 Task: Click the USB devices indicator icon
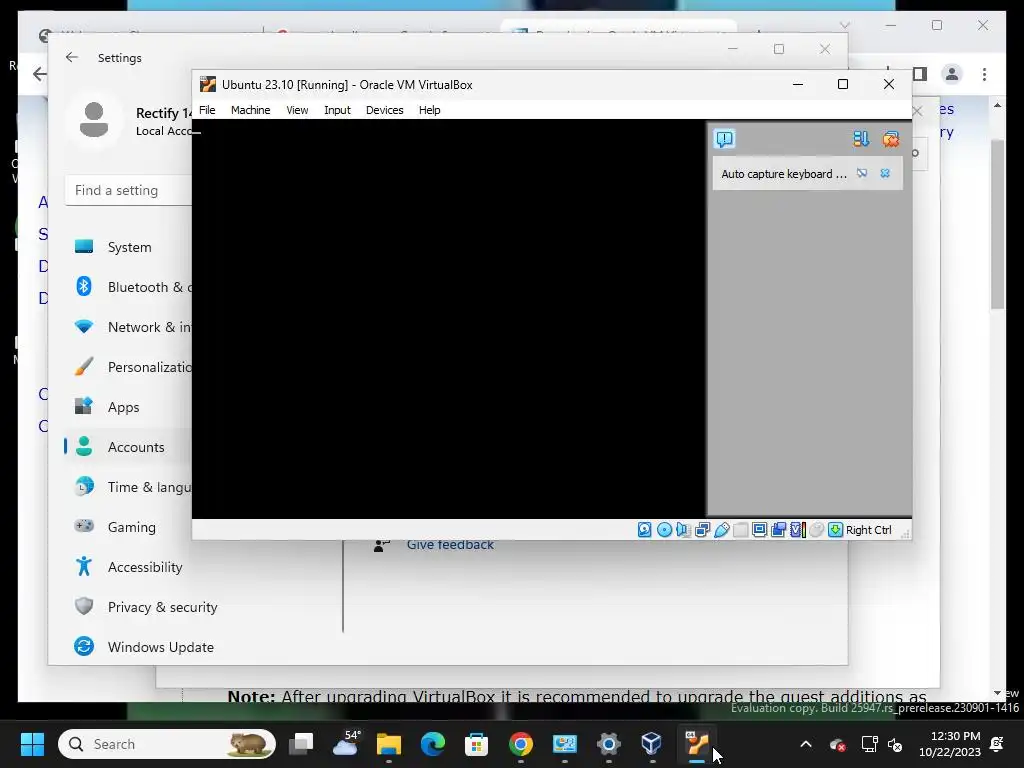(x=722, y=530)
